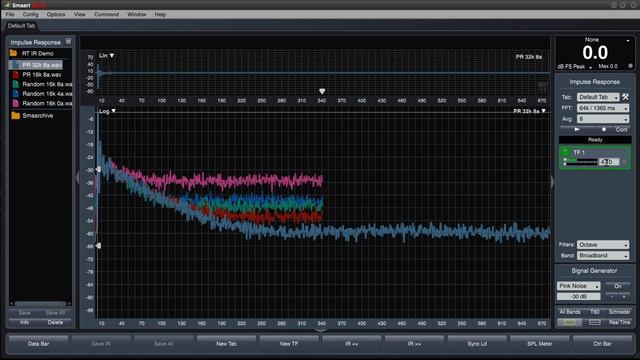Click the -30 dB generator level field

[x=578, y=297]
